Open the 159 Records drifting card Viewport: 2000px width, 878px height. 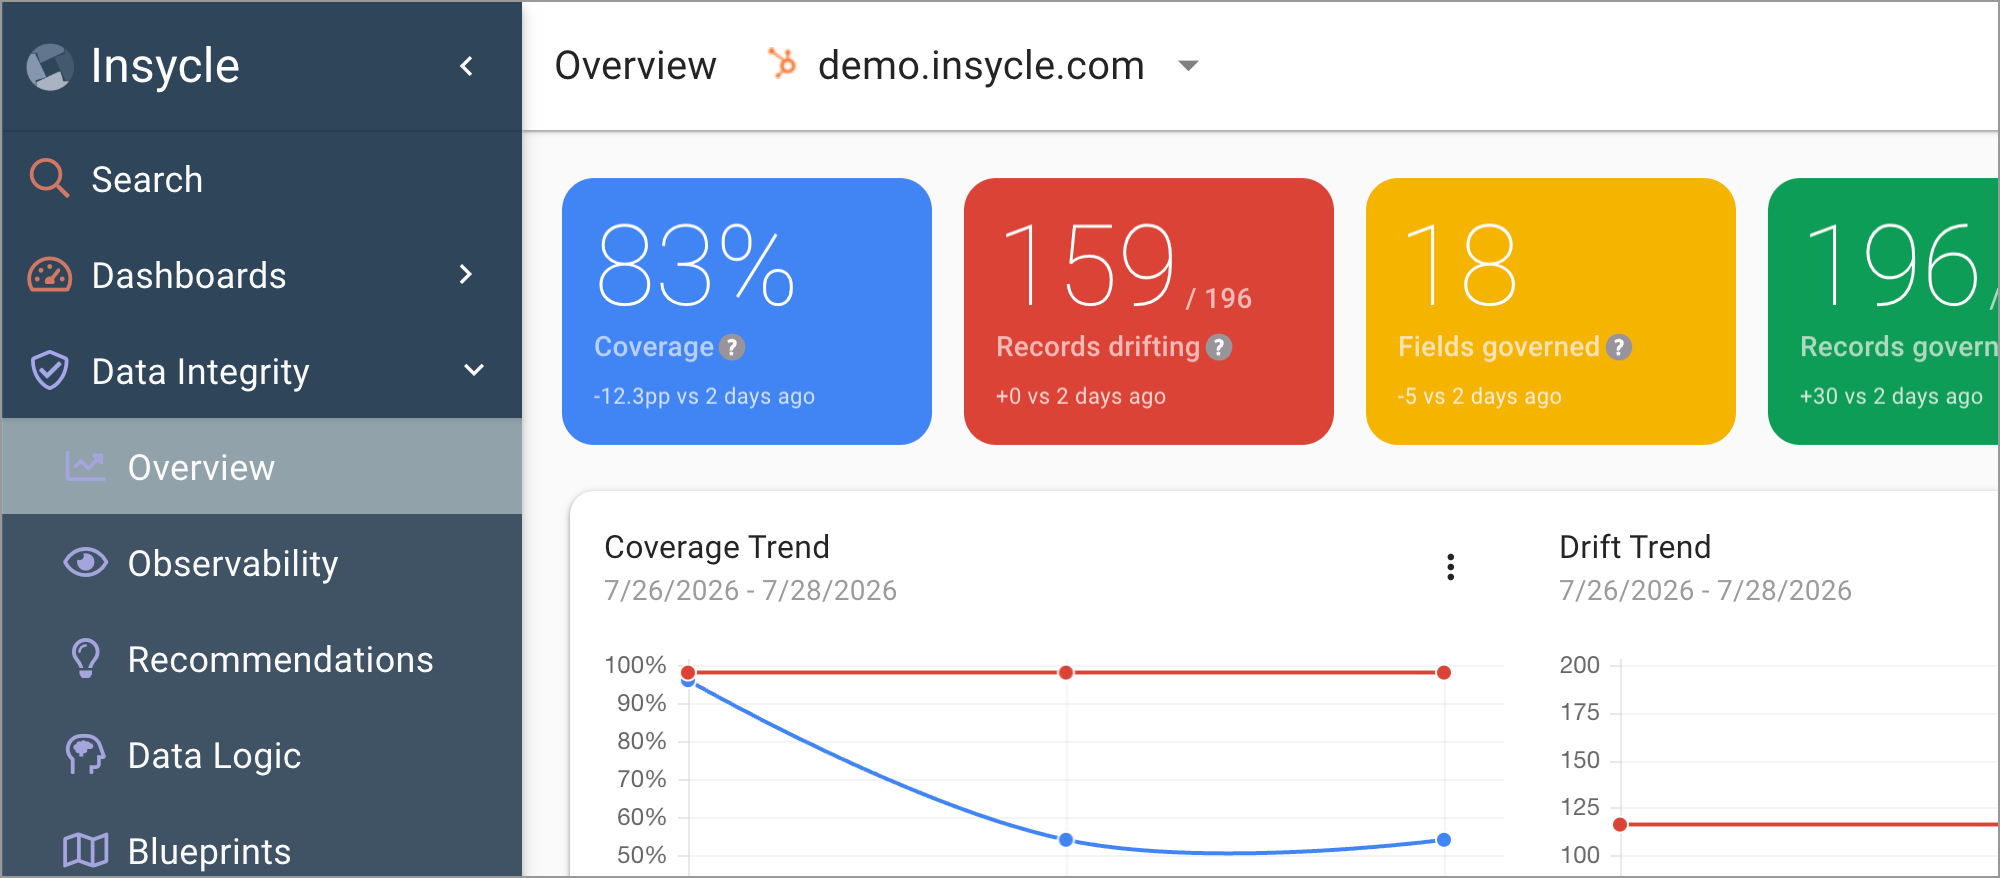click(x=1149, y=311)
